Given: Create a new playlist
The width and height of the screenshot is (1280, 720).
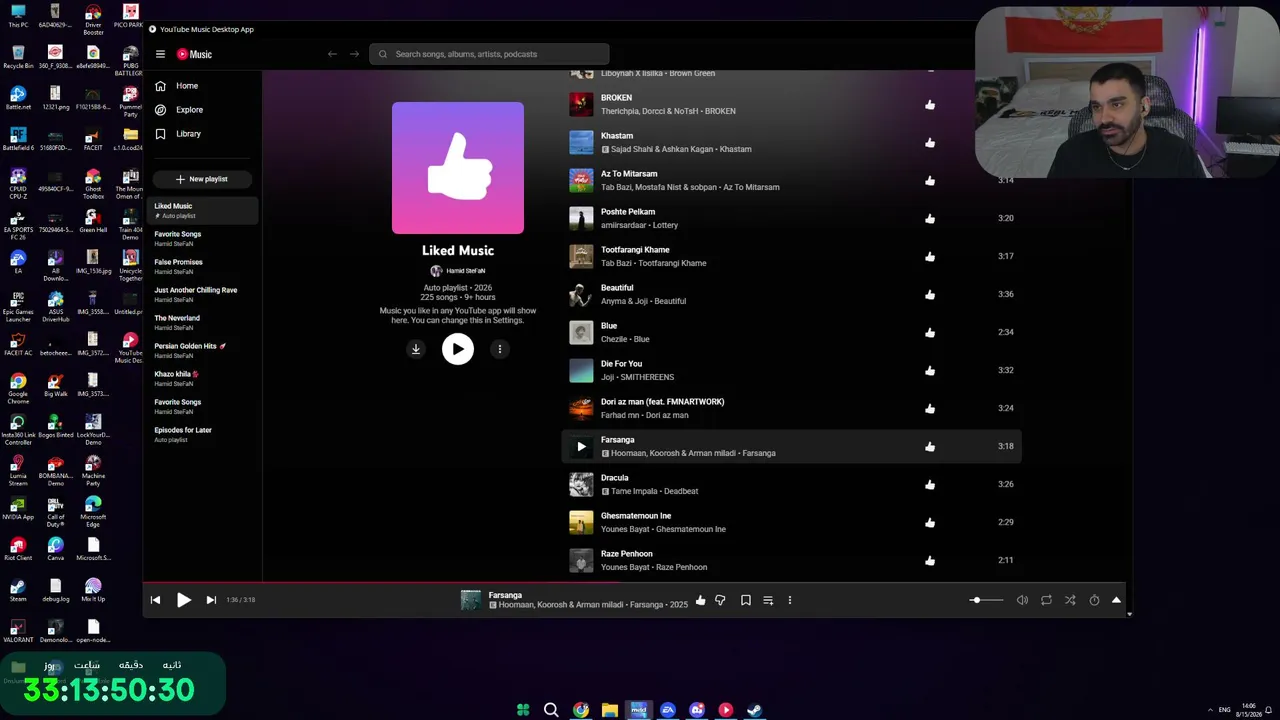Looking at the screenshot, I should [x=202, y=179].
